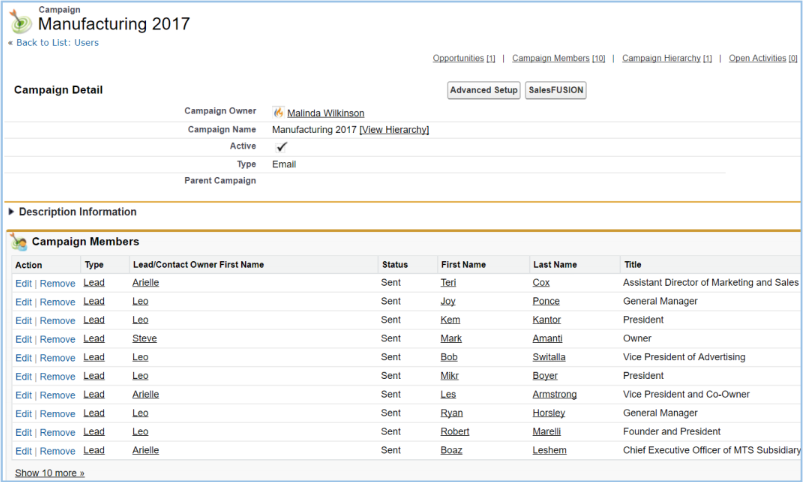
Task: Open the Campaign Hierarchy related list
Action: 667,59
